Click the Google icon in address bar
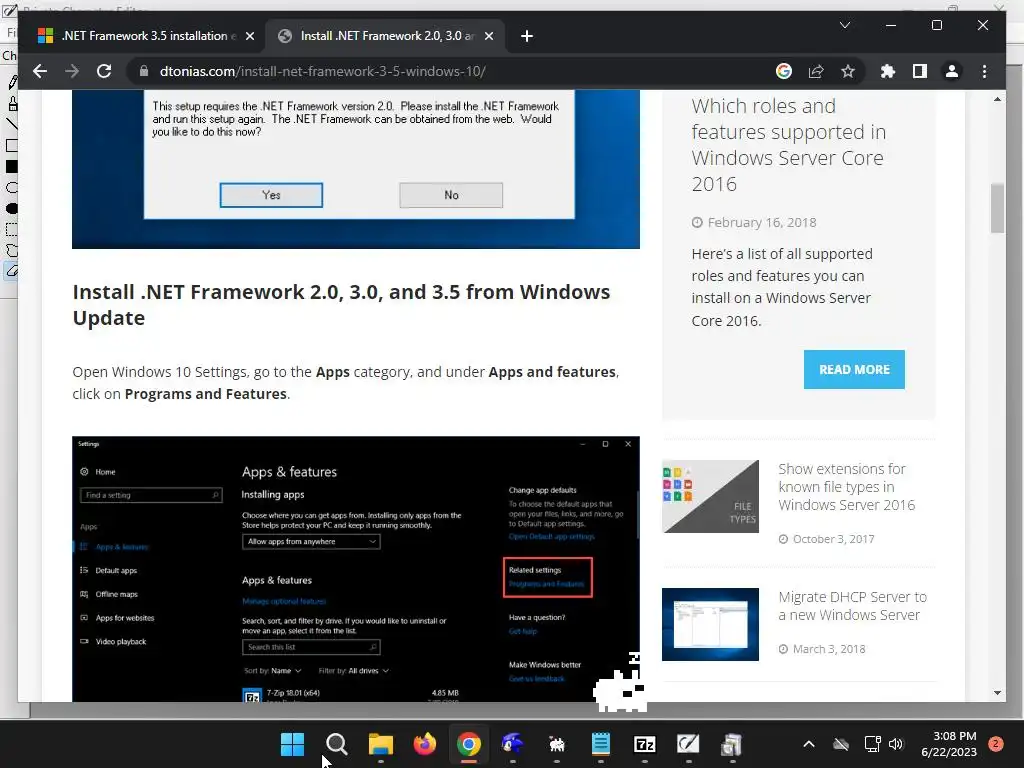 click(784, 71)
